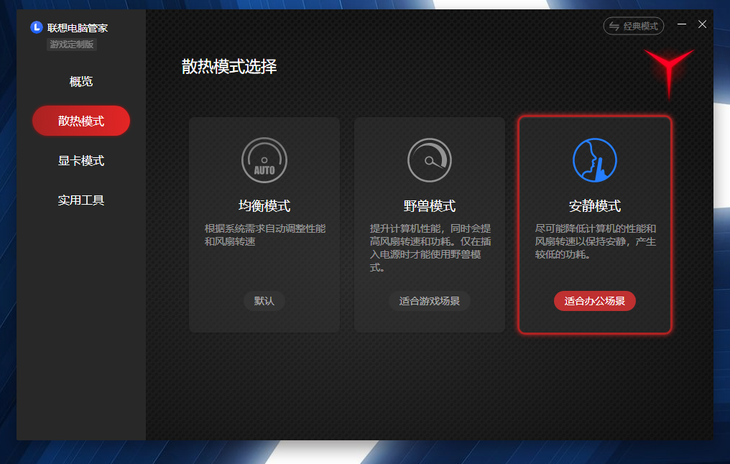730x464 pixels.
Task: Click the Lenovo "L" logo icon
Action: pyautogui.click(x=37, y=27)
